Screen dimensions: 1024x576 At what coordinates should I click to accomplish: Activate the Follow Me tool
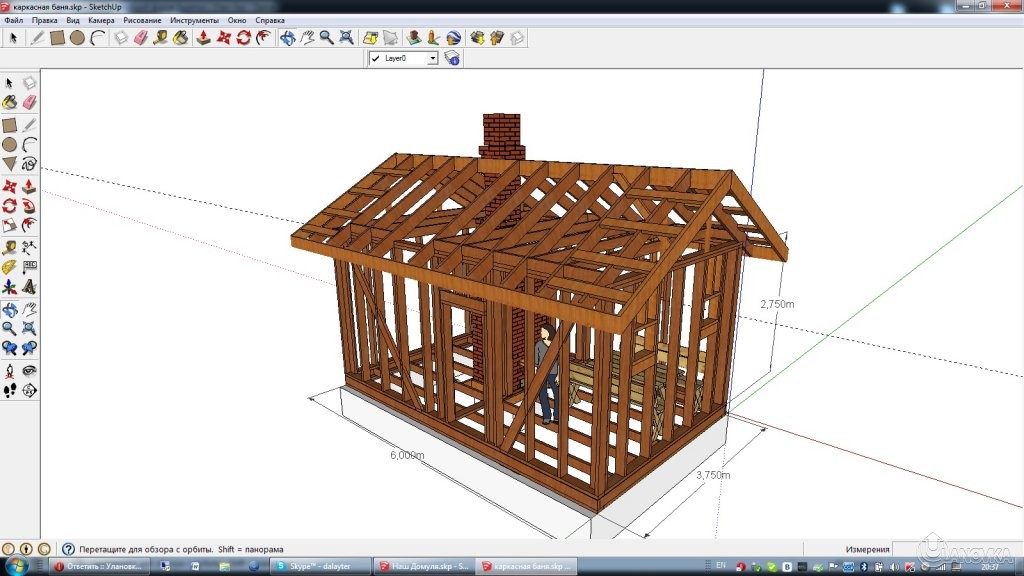pyautogui.click(x=29, y=205)
